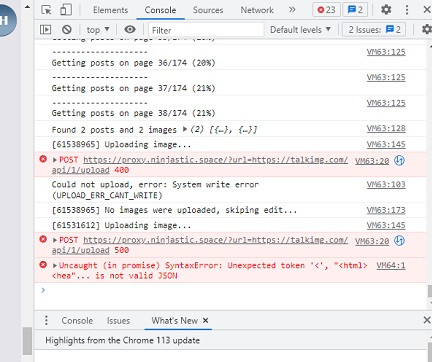Image resolution: width=432 pixels, height=362 pixels.
Task: Click the network request icon on 500 row
Action: (399, 241)
